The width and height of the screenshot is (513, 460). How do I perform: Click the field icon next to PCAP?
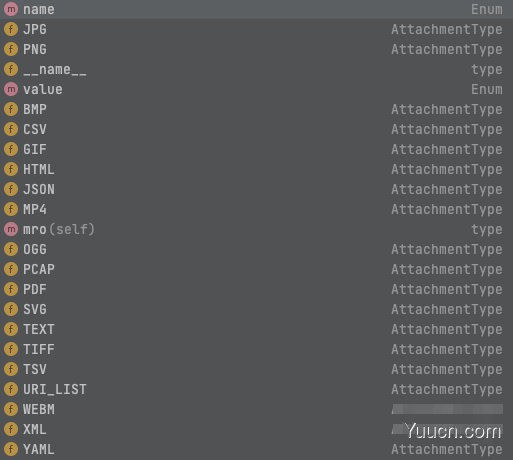pos(11,269)
